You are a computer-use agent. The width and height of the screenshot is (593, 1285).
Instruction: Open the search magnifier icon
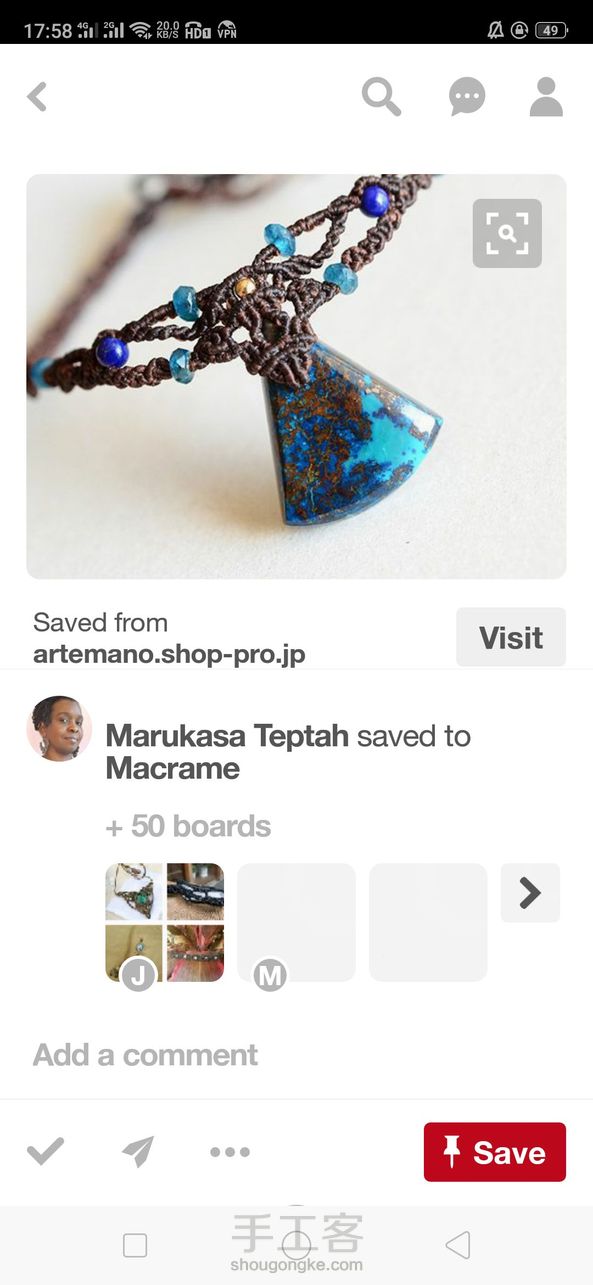click(x=381, y=97)
